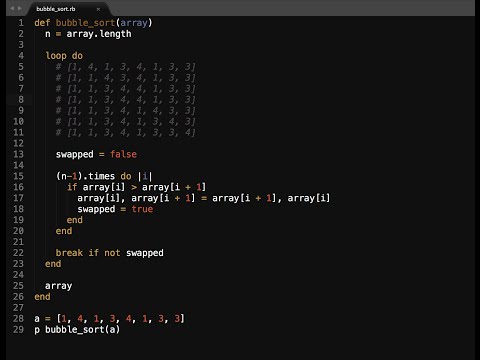
Task: Click the '(n-1).times do |i|' line
Action: [x=104, y=176]
